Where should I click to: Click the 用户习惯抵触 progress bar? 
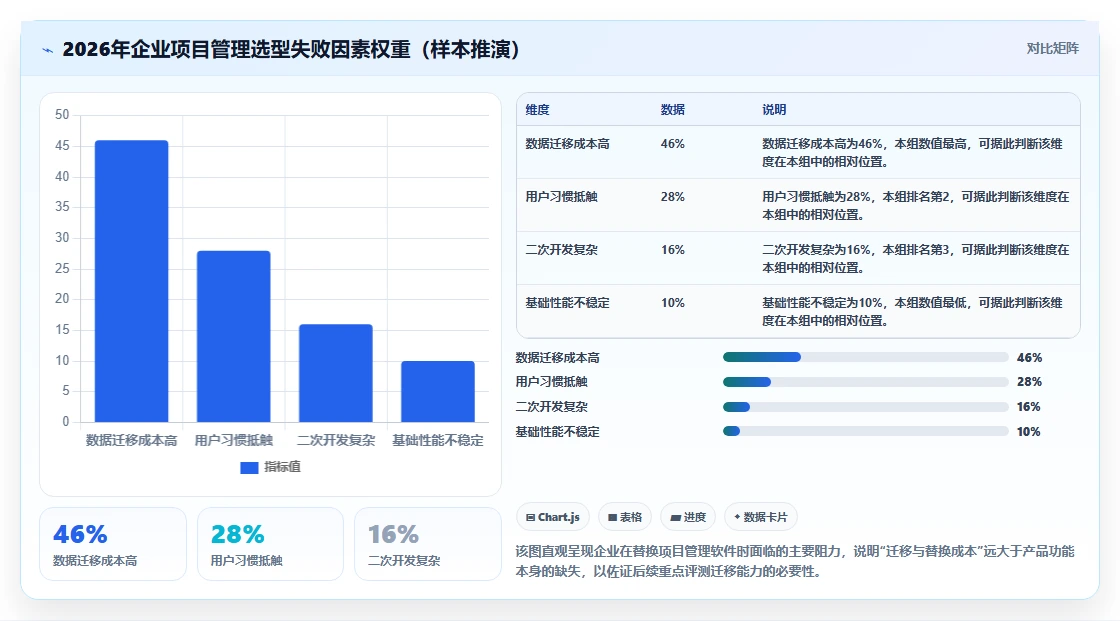[x=865, y=382]
